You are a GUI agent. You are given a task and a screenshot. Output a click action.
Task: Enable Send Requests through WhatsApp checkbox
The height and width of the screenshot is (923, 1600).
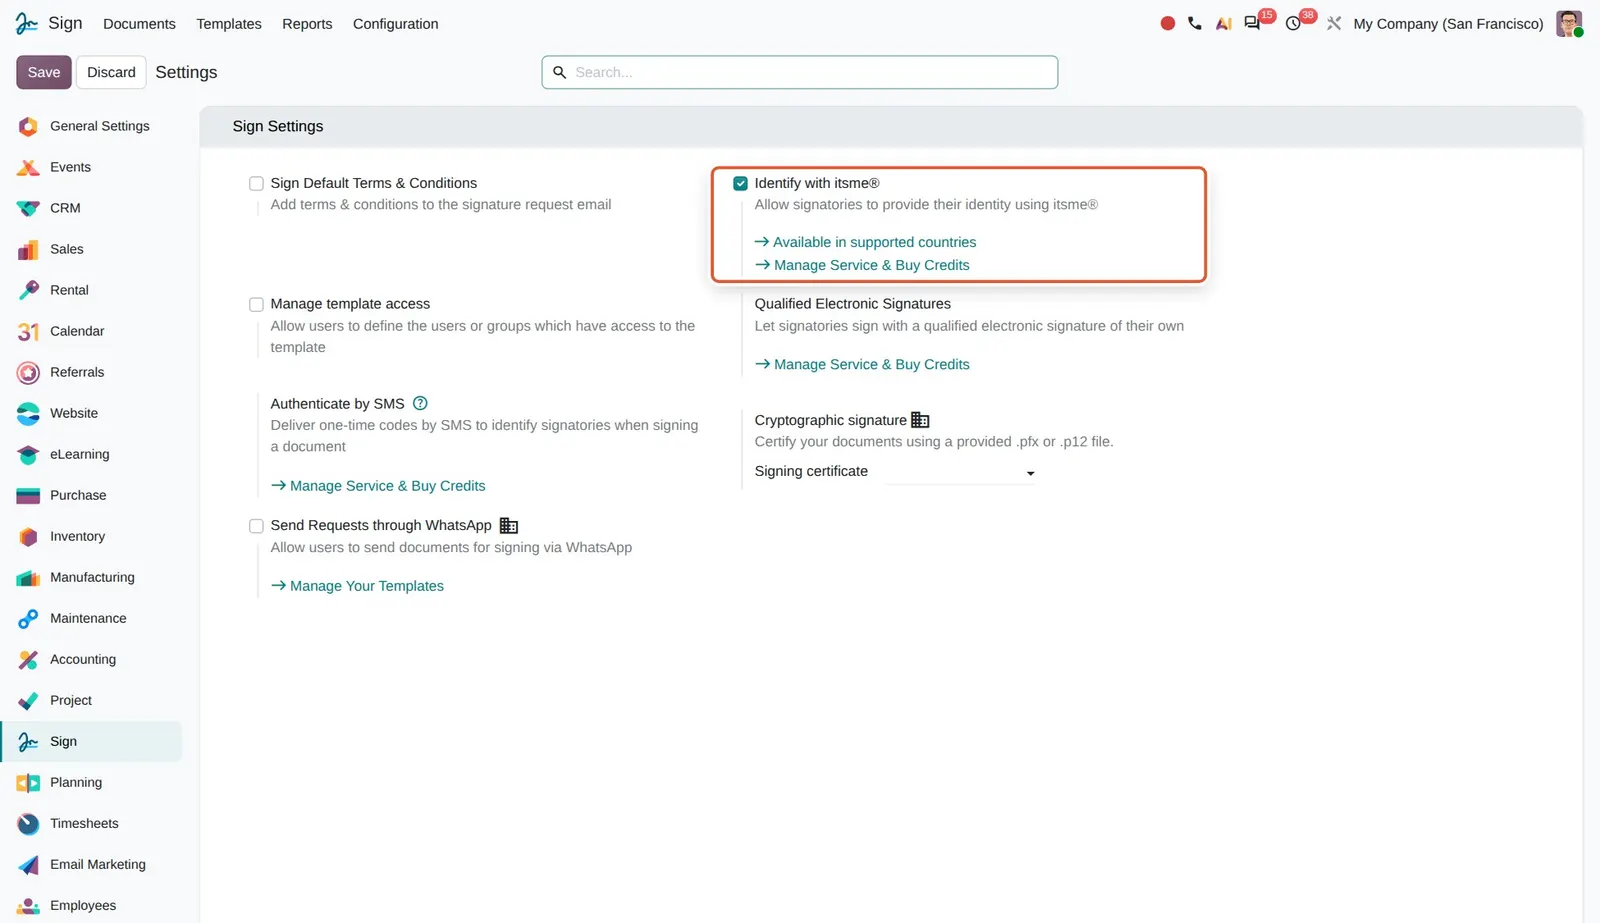[x=256, y=526]
